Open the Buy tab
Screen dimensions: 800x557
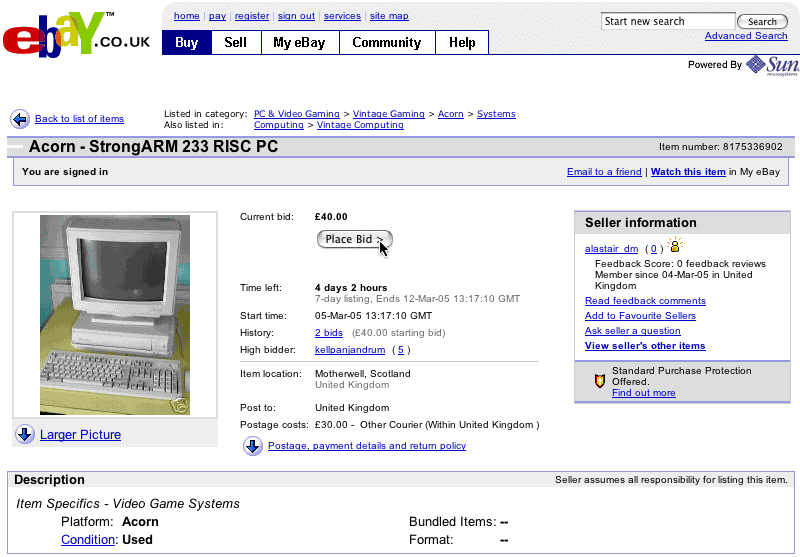click(187, 43)
